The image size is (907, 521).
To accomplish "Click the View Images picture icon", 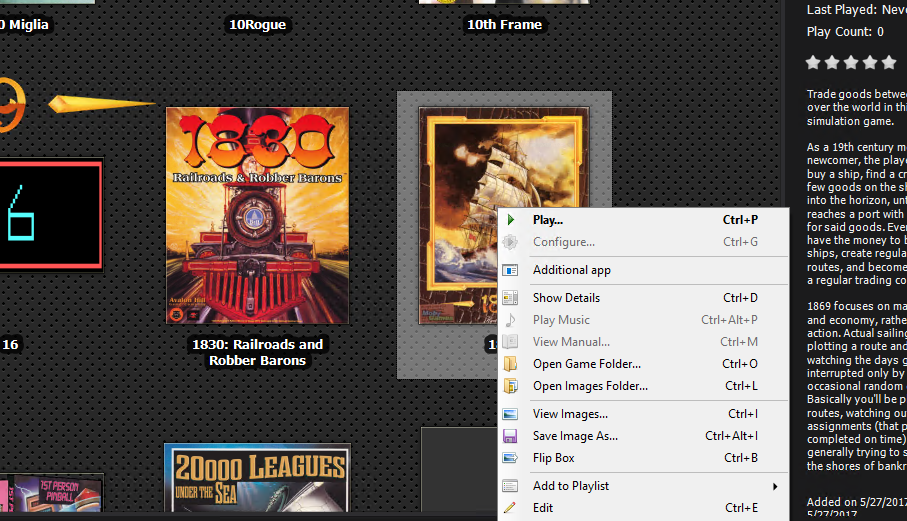I will click(510, 414).
